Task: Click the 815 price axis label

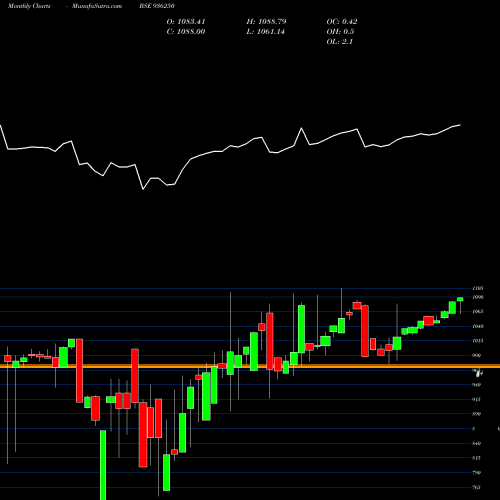Action: [476, 458]
